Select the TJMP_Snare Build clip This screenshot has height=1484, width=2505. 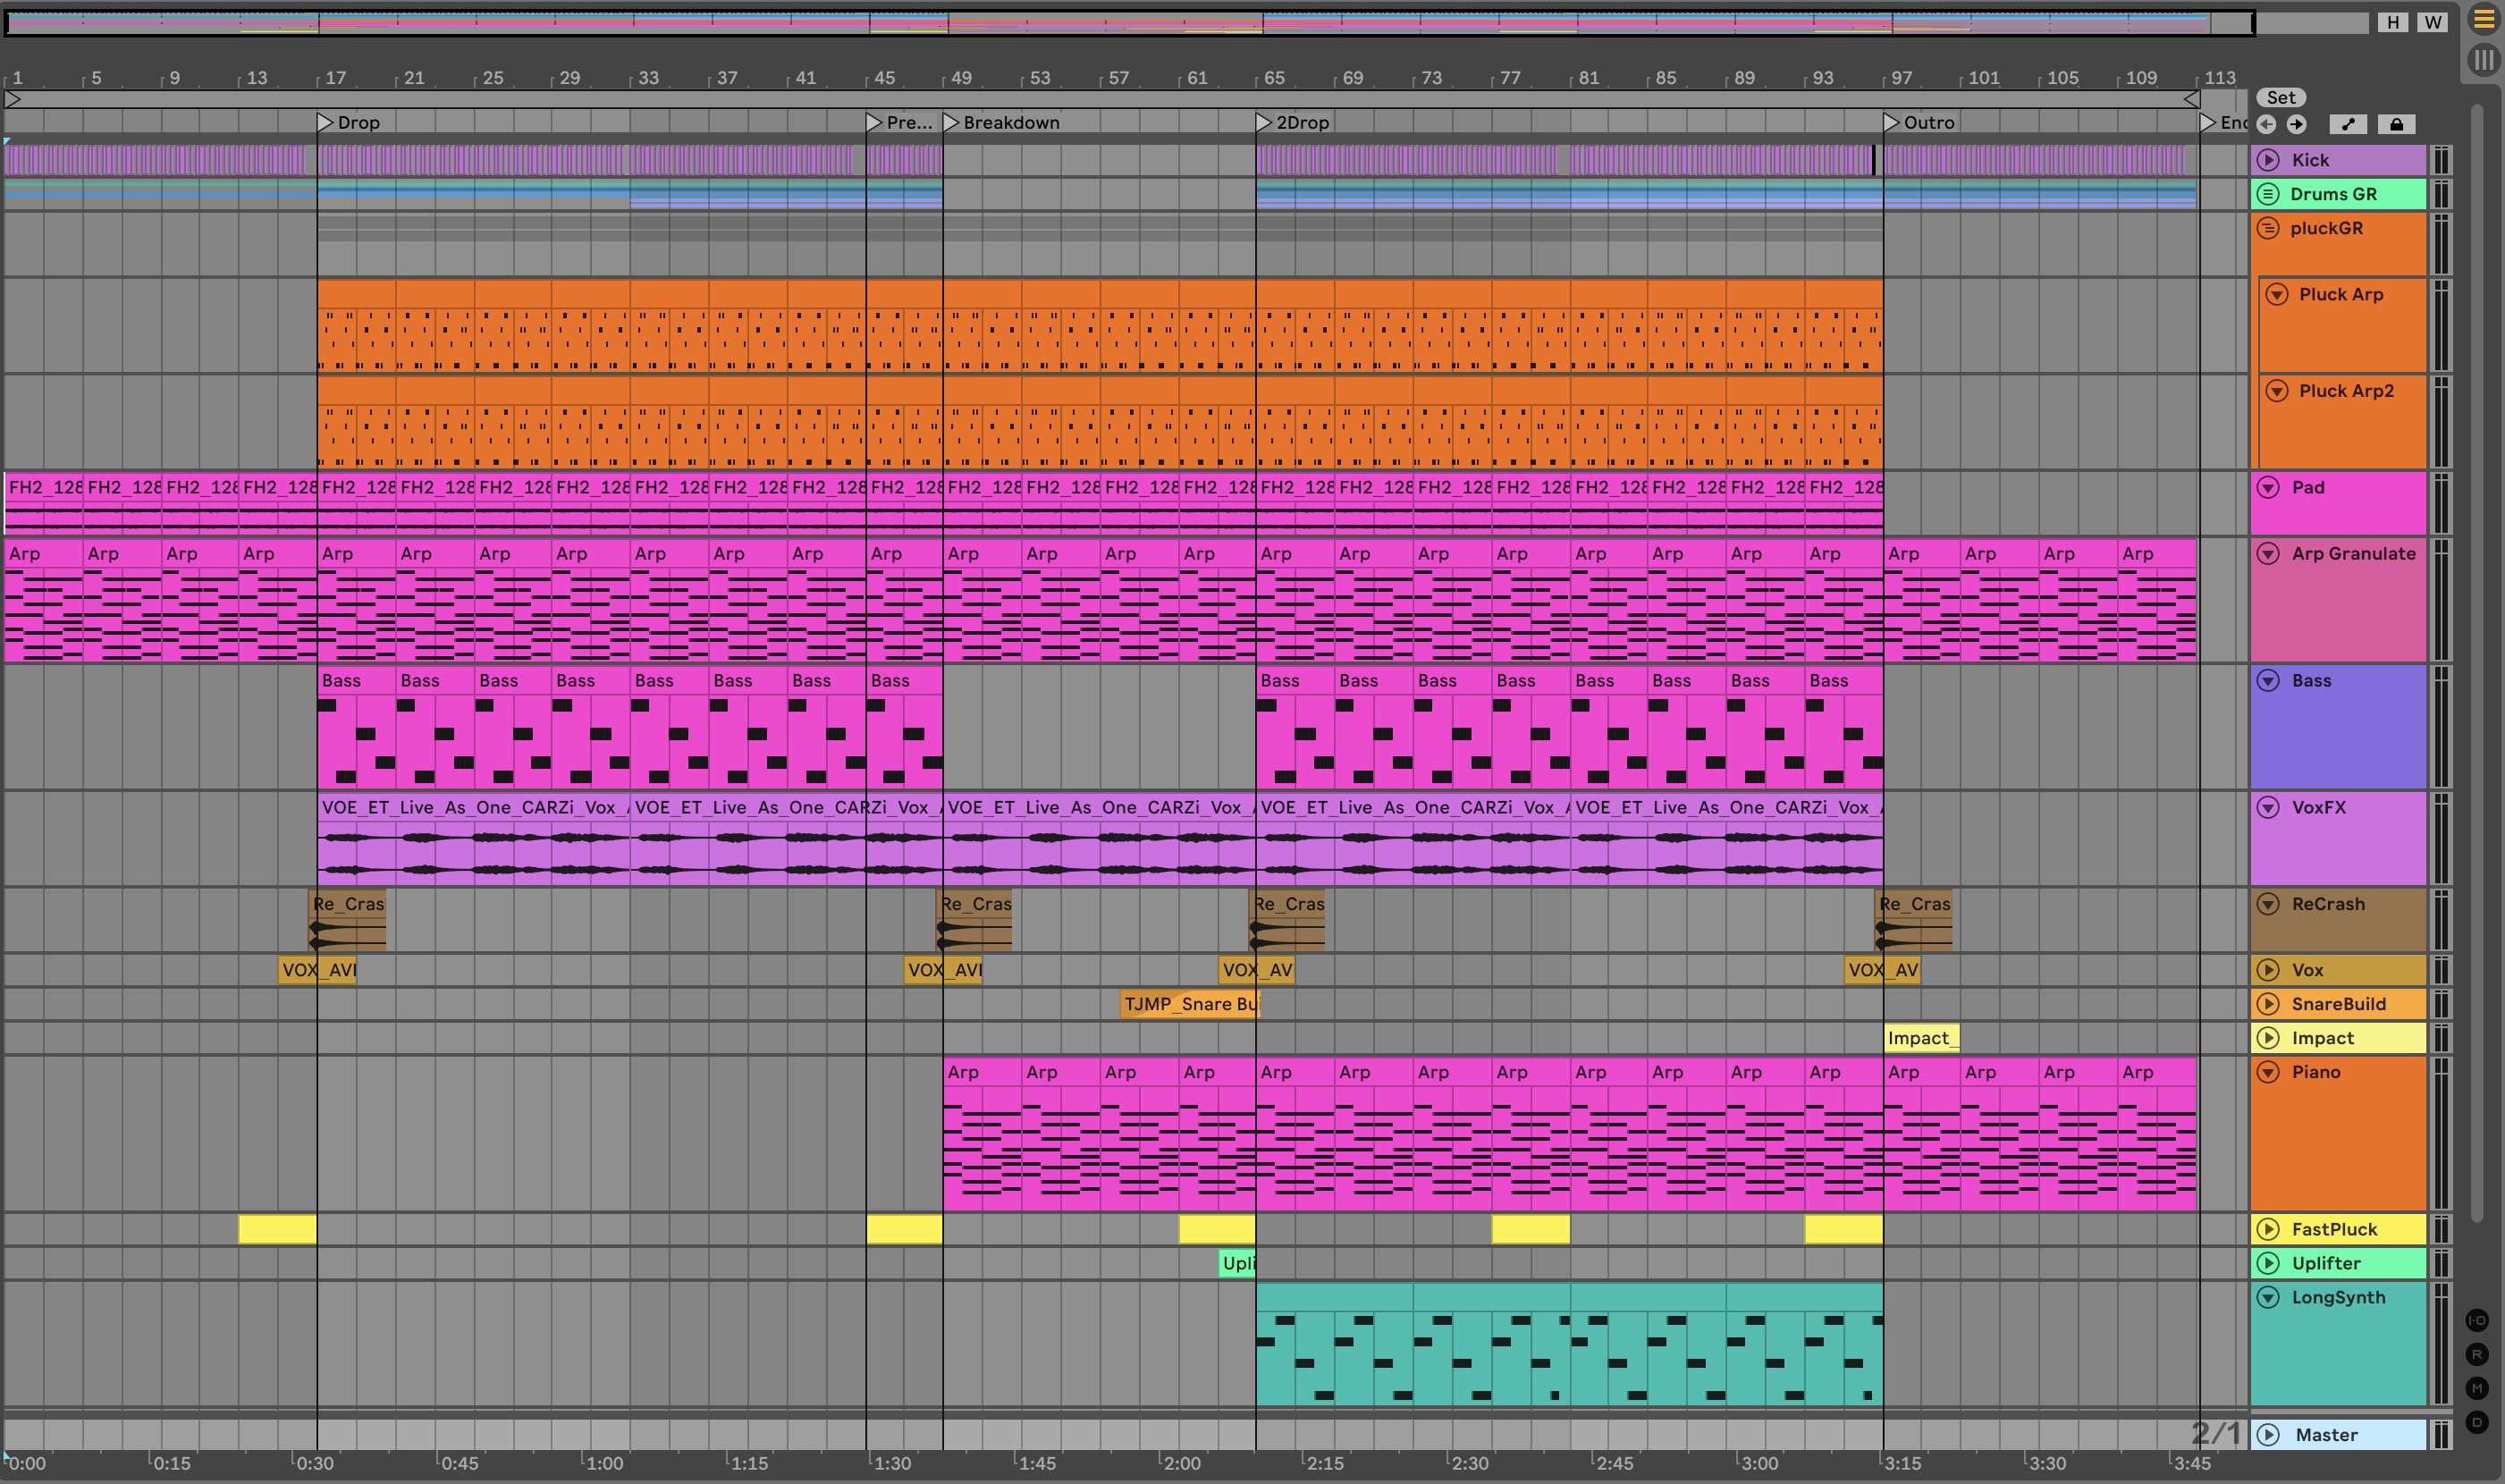tap(1188, 1004)
